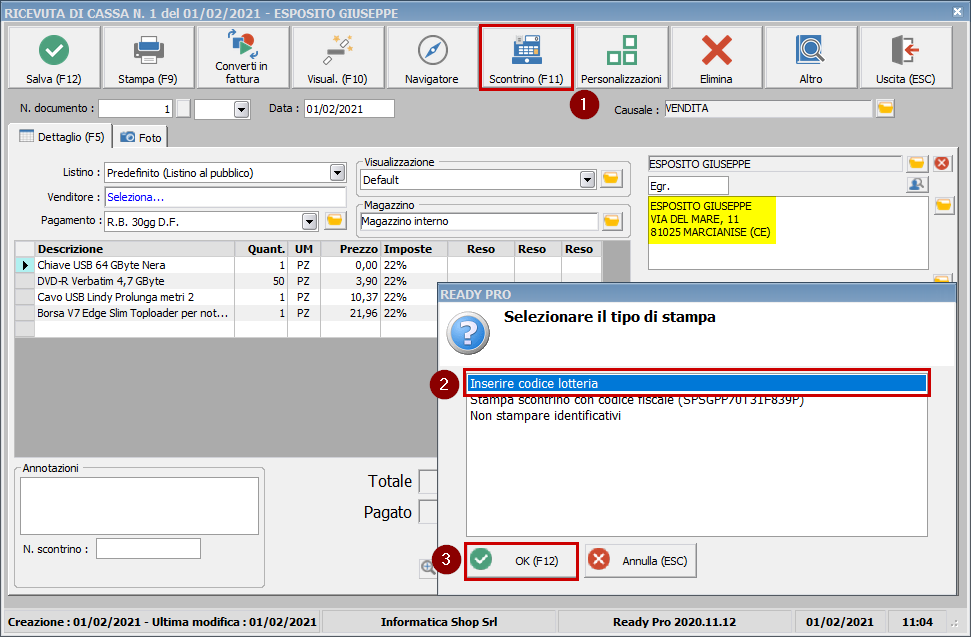
Task: Select the Dettaglio (F5) tab
Action: click(x=62, y=137)
